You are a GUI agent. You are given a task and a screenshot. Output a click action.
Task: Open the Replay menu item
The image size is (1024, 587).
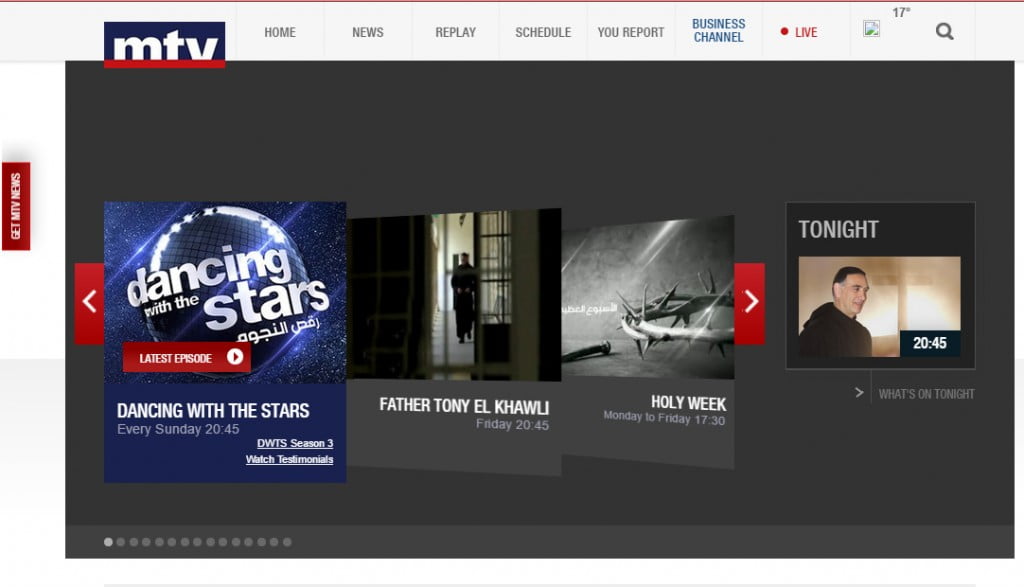[x=456, y=32]
